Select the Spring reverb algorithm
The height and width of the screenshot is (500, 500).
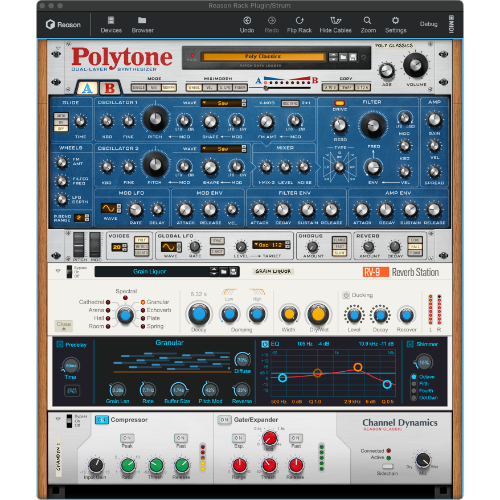[142, 326]
